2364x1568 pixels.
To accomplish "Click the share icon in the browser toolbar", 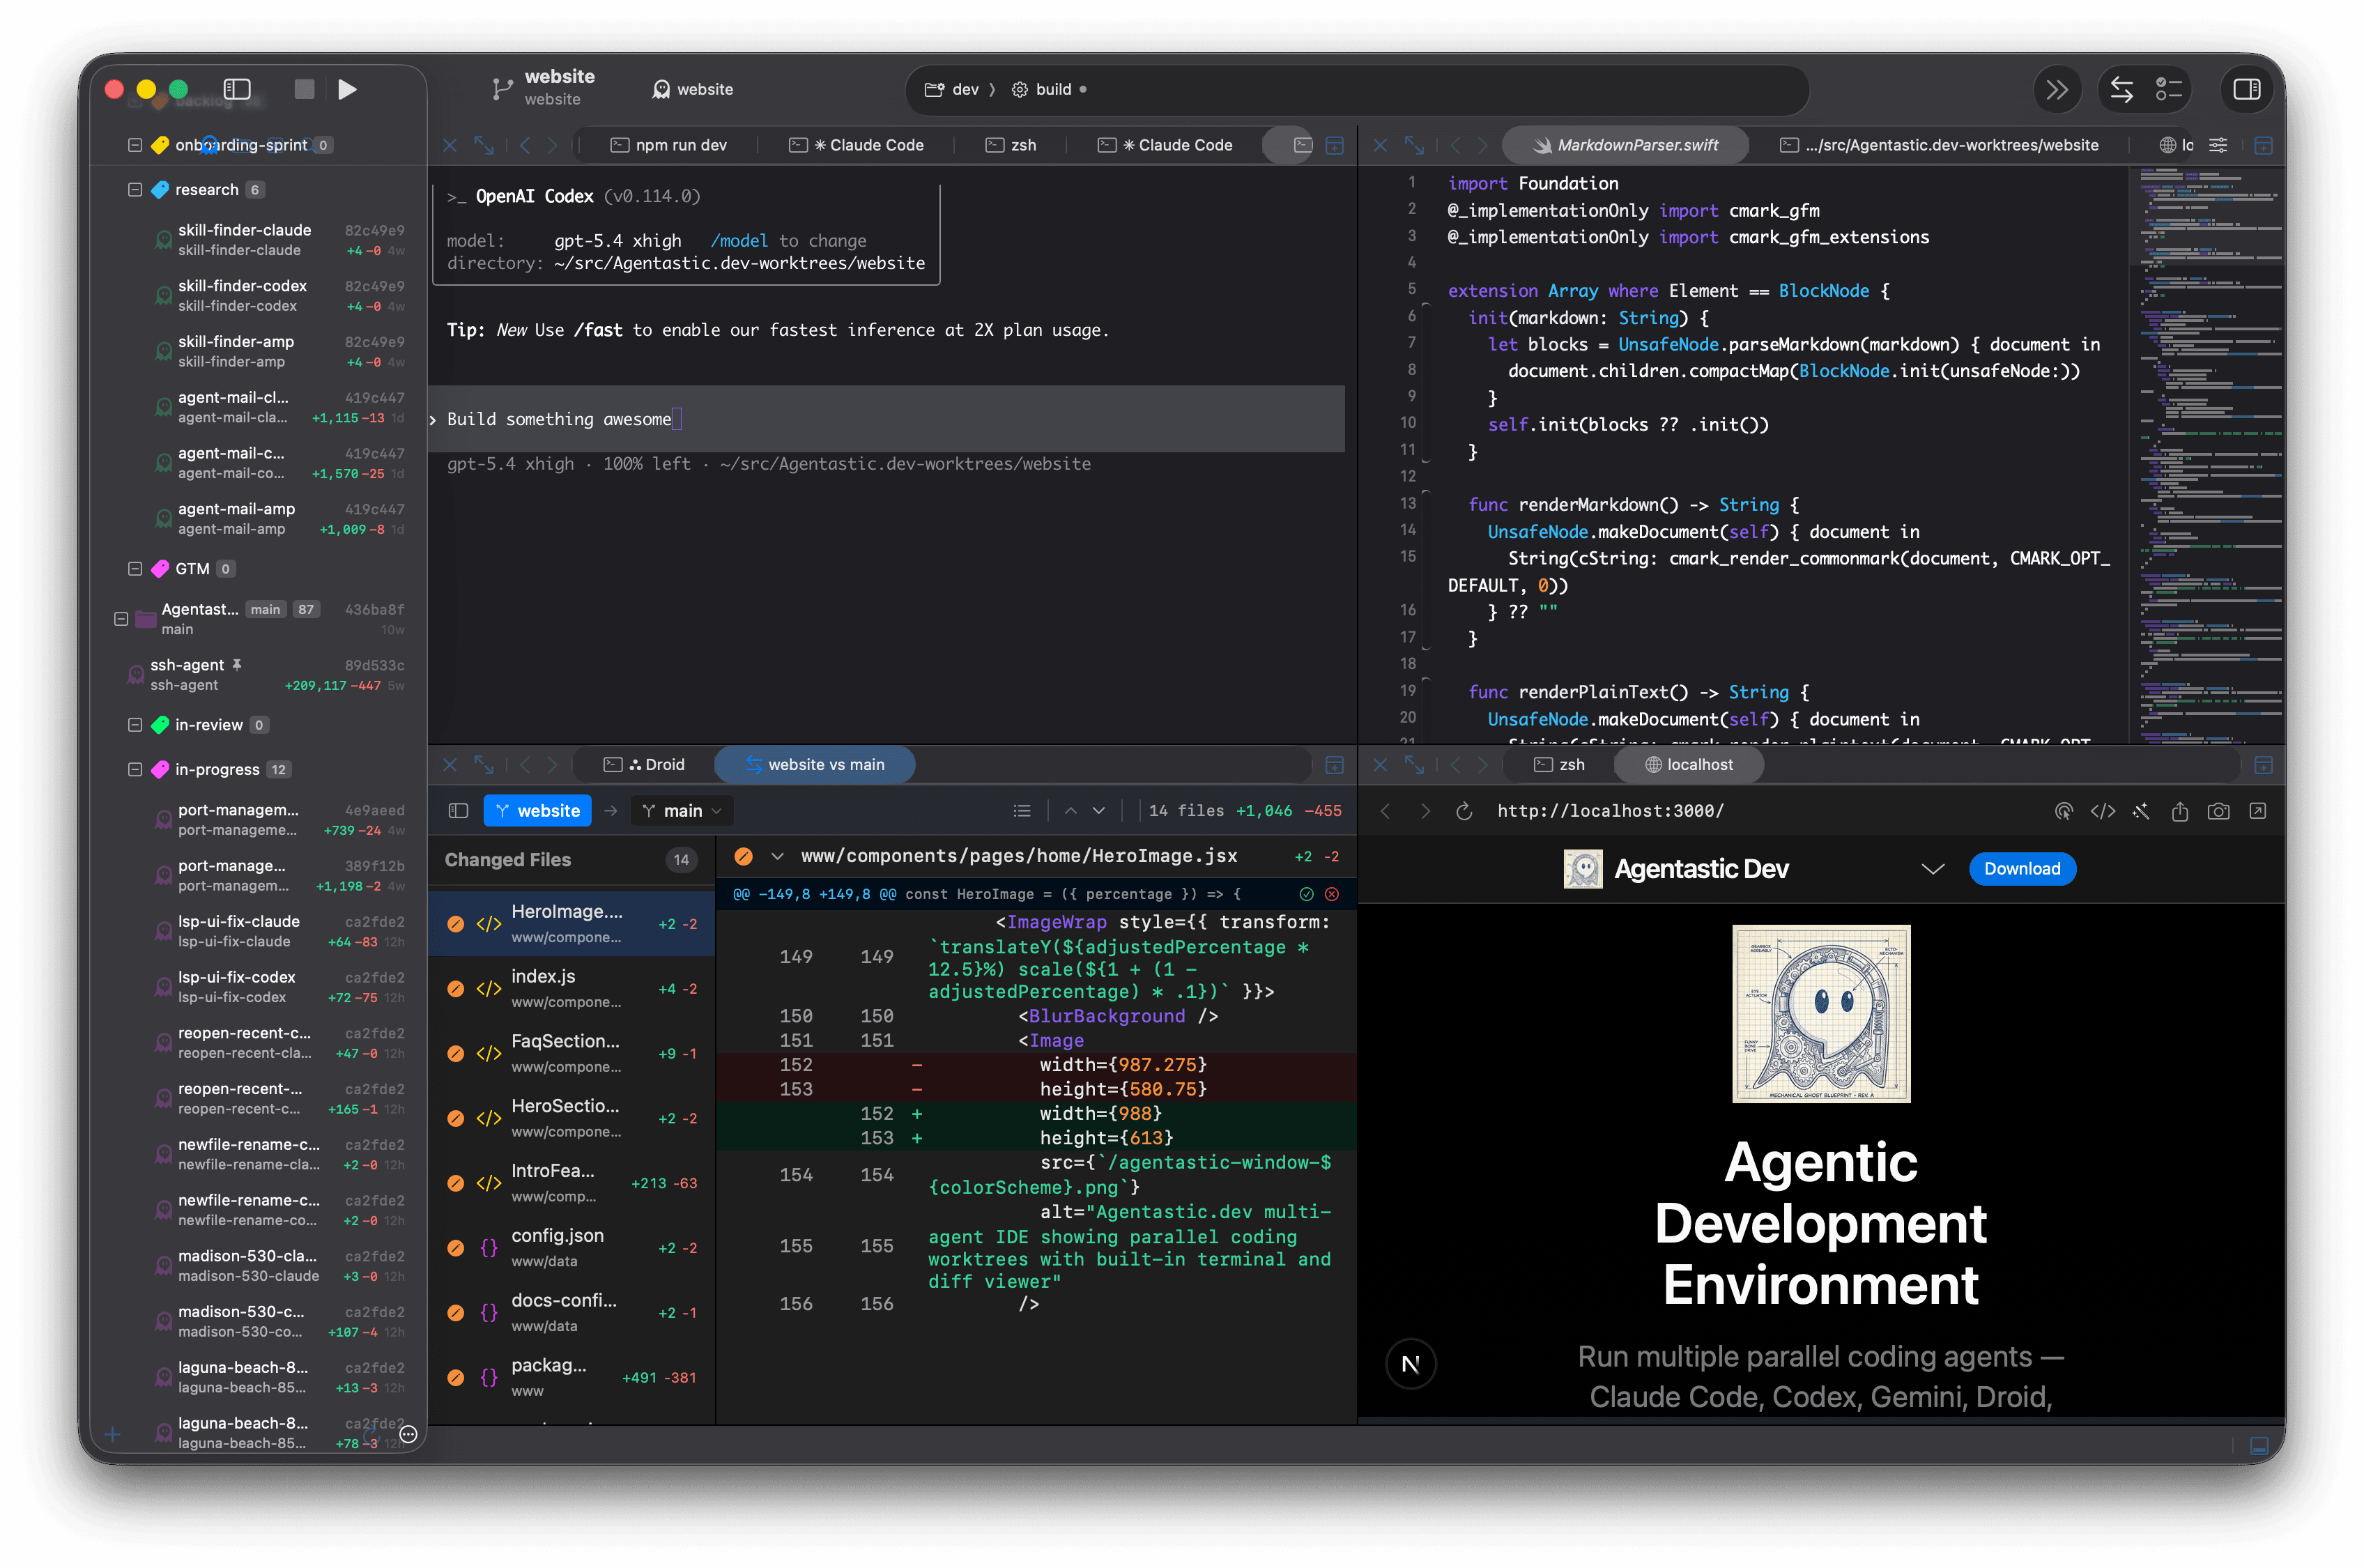I will point(2180,811).
